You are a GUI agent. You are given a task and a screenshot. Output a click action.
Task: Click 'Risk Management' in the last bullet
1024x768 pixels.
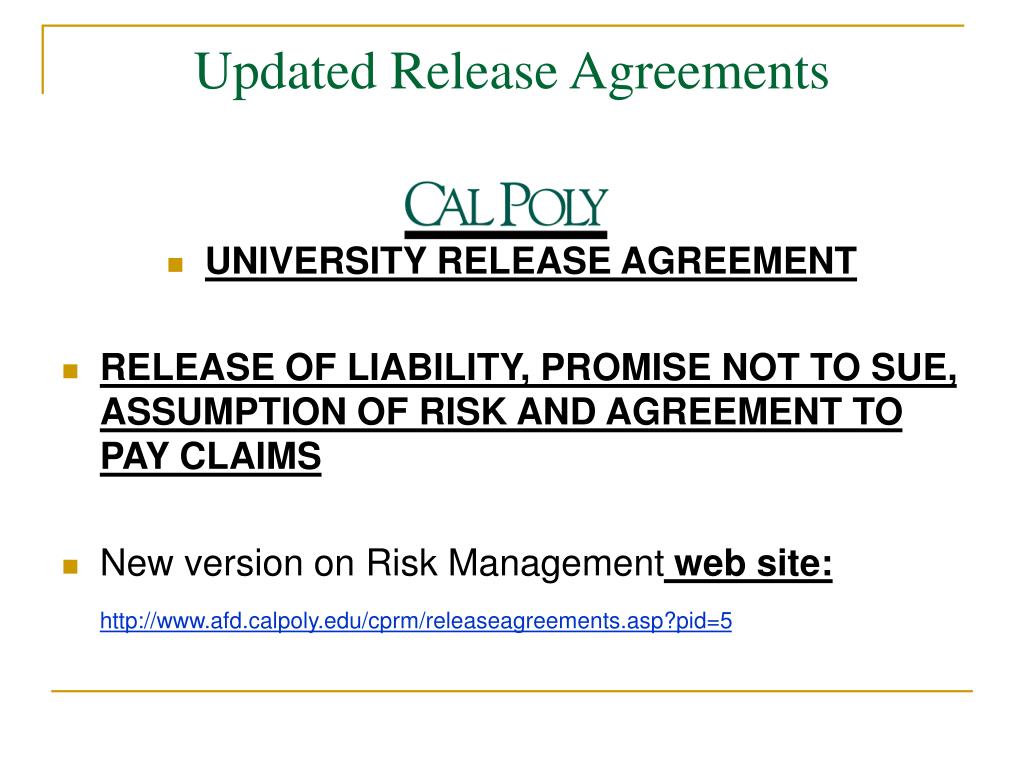coord(515,564)
